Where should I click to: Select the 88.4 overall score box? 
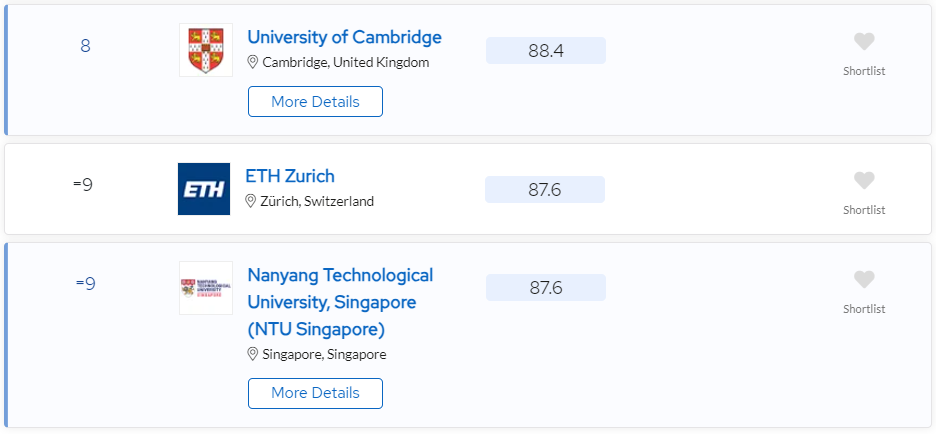[x=546, y=50]
